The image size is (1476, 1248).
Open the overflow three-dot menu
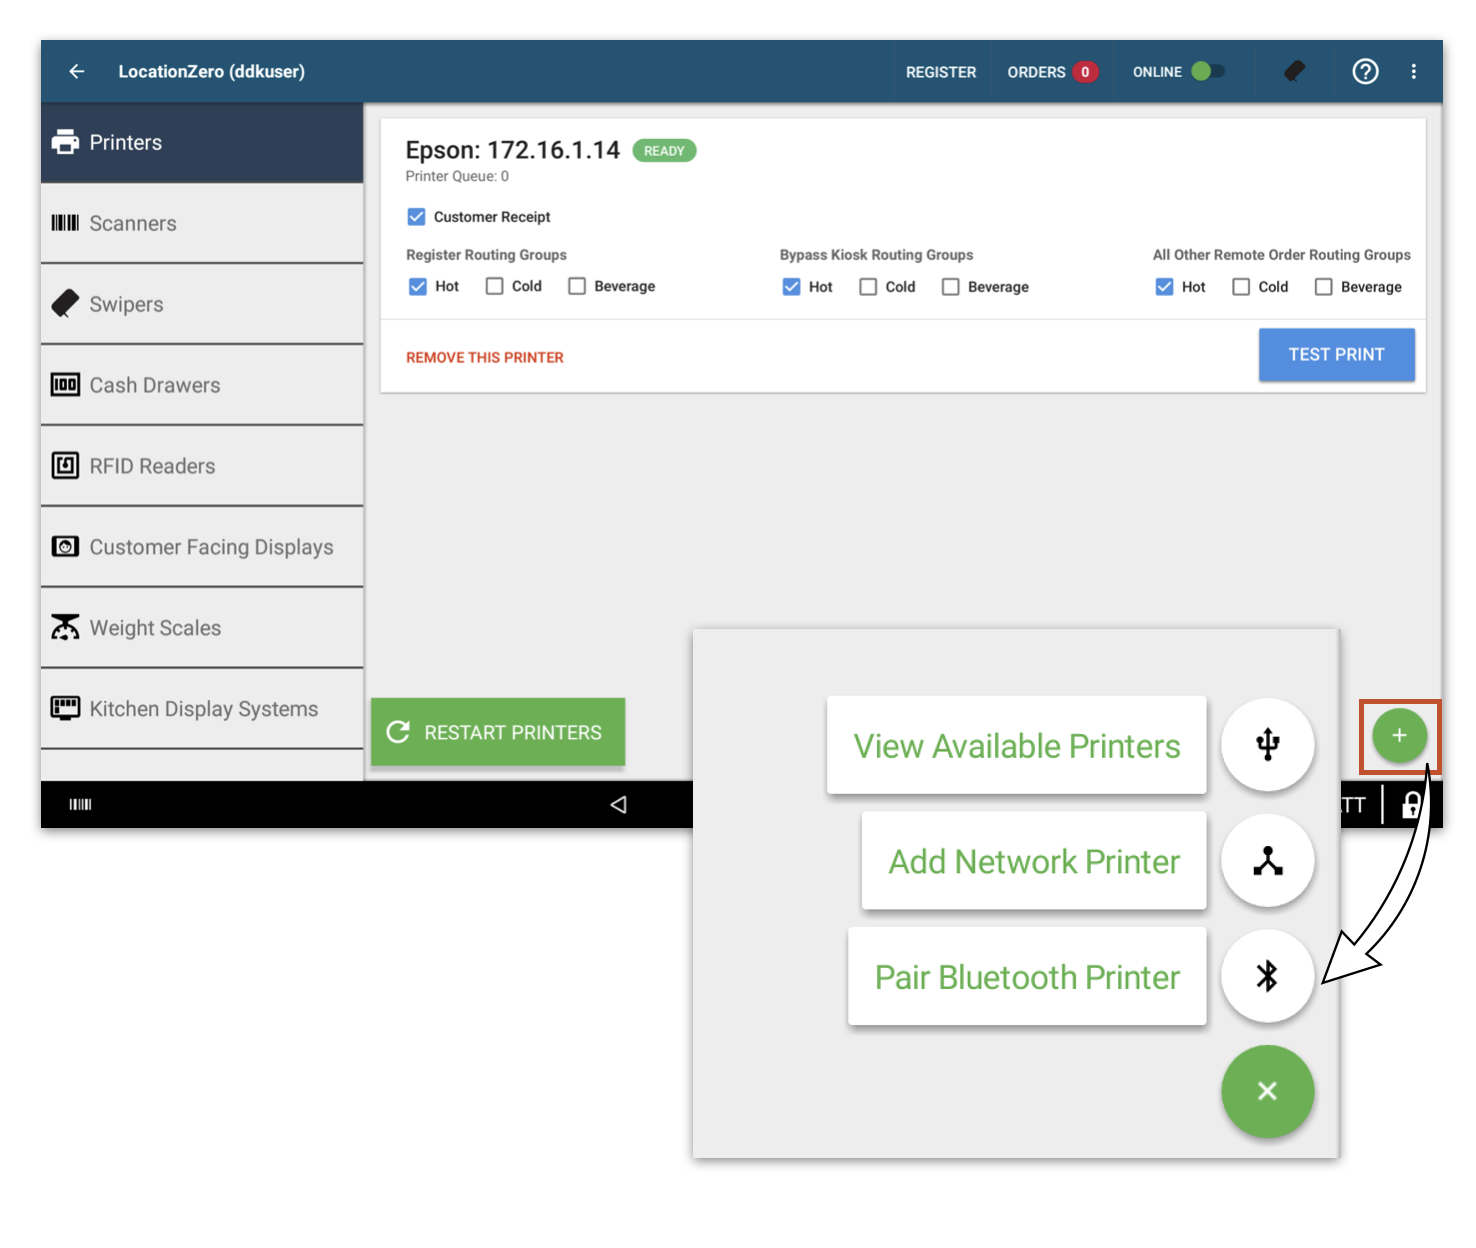point(1413,71)
